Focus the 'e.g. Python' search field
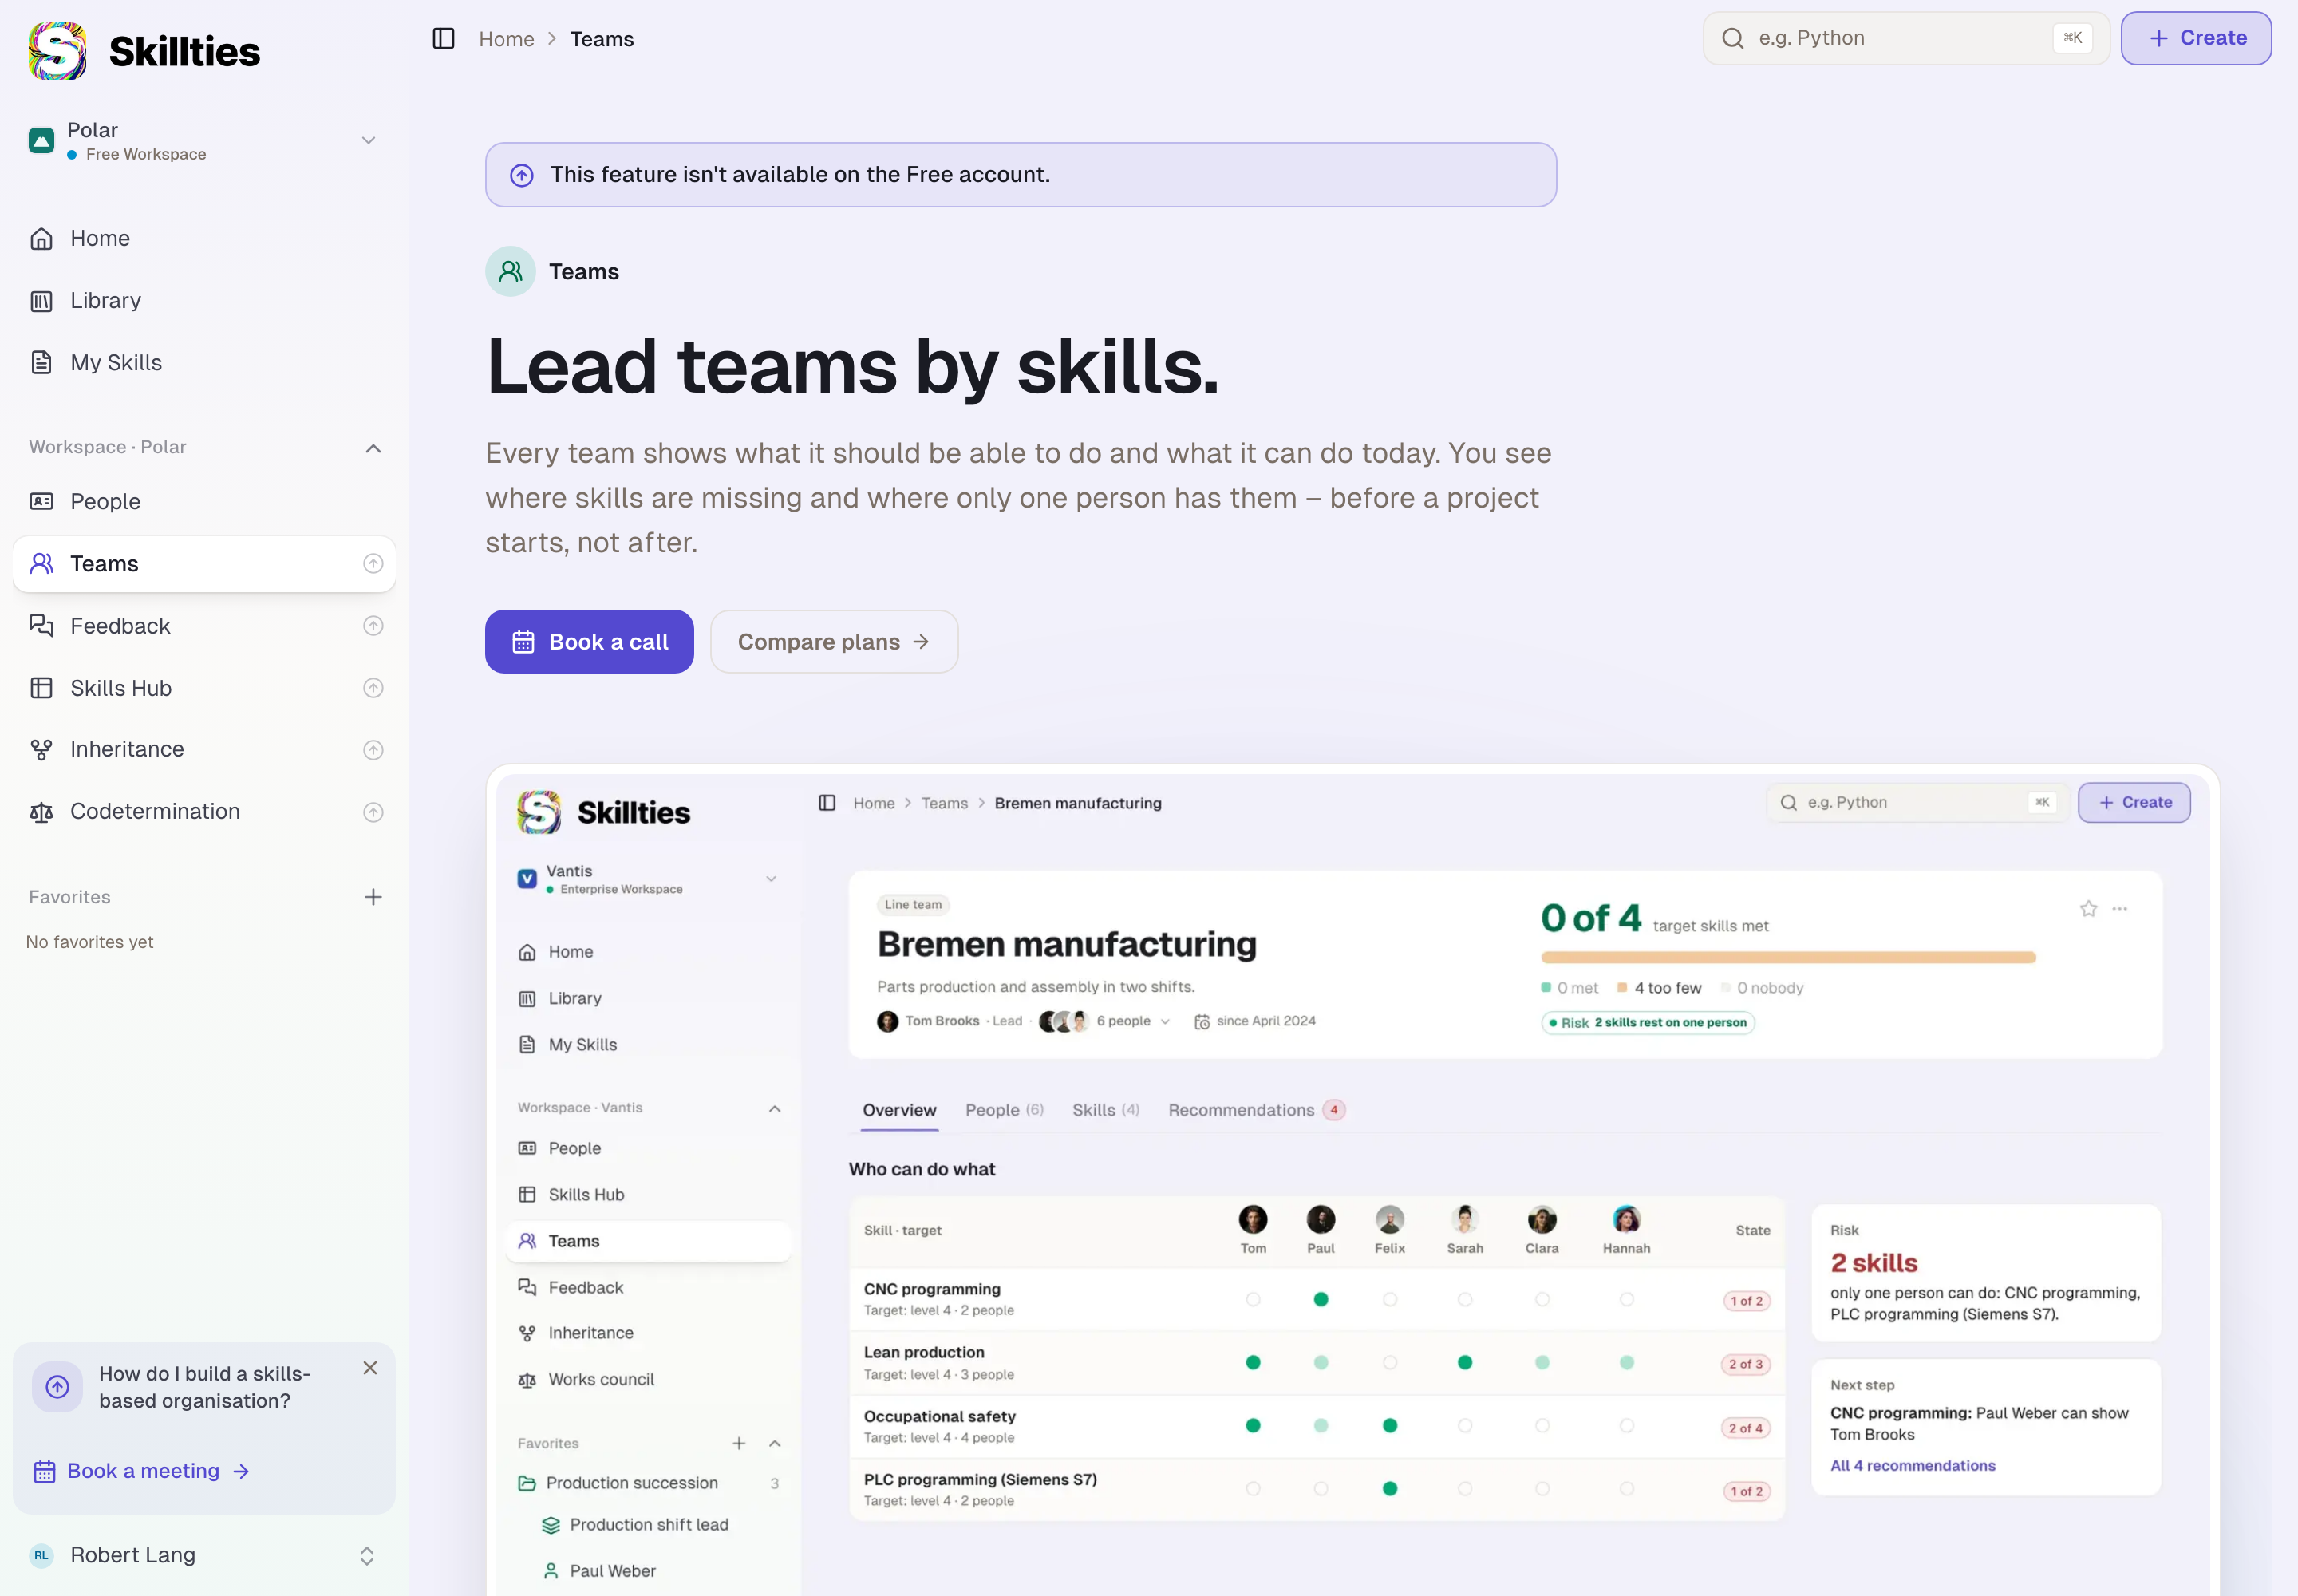The width and height of the screenshot is (2298, 1596). (x=1906, y=38)
